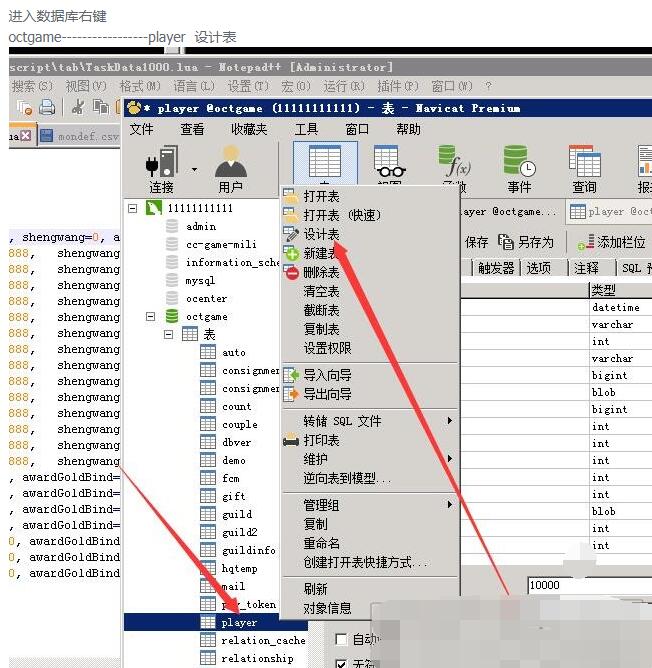The image size is (652, 668).
Task: Click the Add Field (添加栏位) button
Action: (611, 242)
